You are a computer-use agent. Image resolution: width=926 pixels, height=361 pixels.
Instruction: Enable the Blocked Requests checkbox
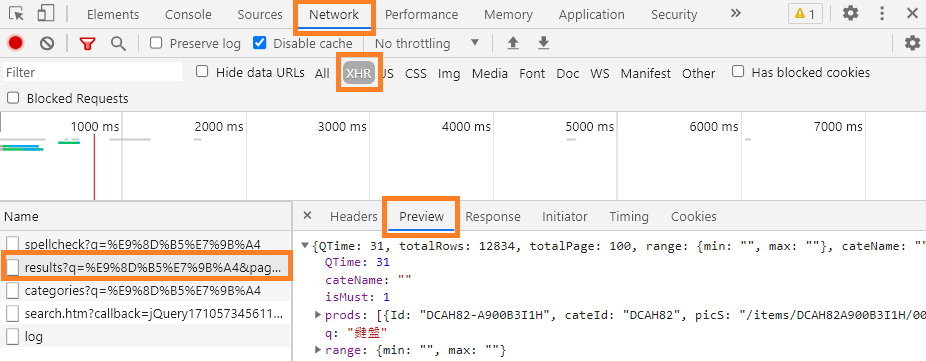[x=13, y=97]
